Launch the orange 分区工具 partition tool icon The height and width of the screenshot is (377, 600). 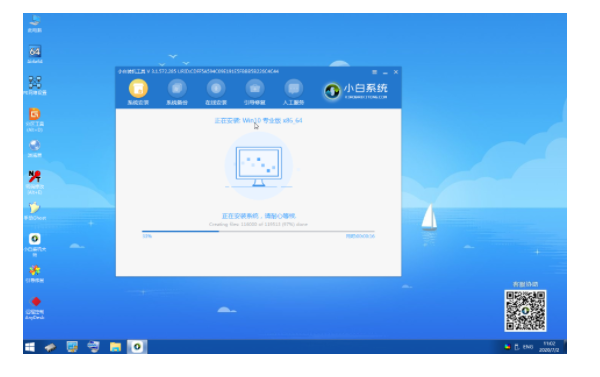[35, 119]
